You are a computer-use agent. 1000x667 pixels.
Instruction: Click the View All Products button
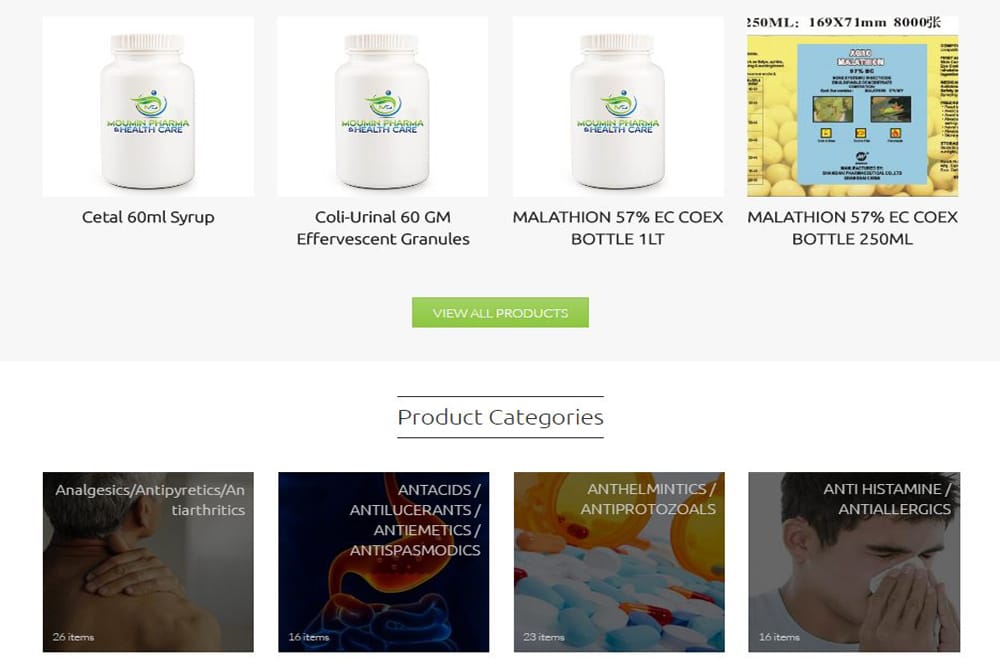pos(500,312)
